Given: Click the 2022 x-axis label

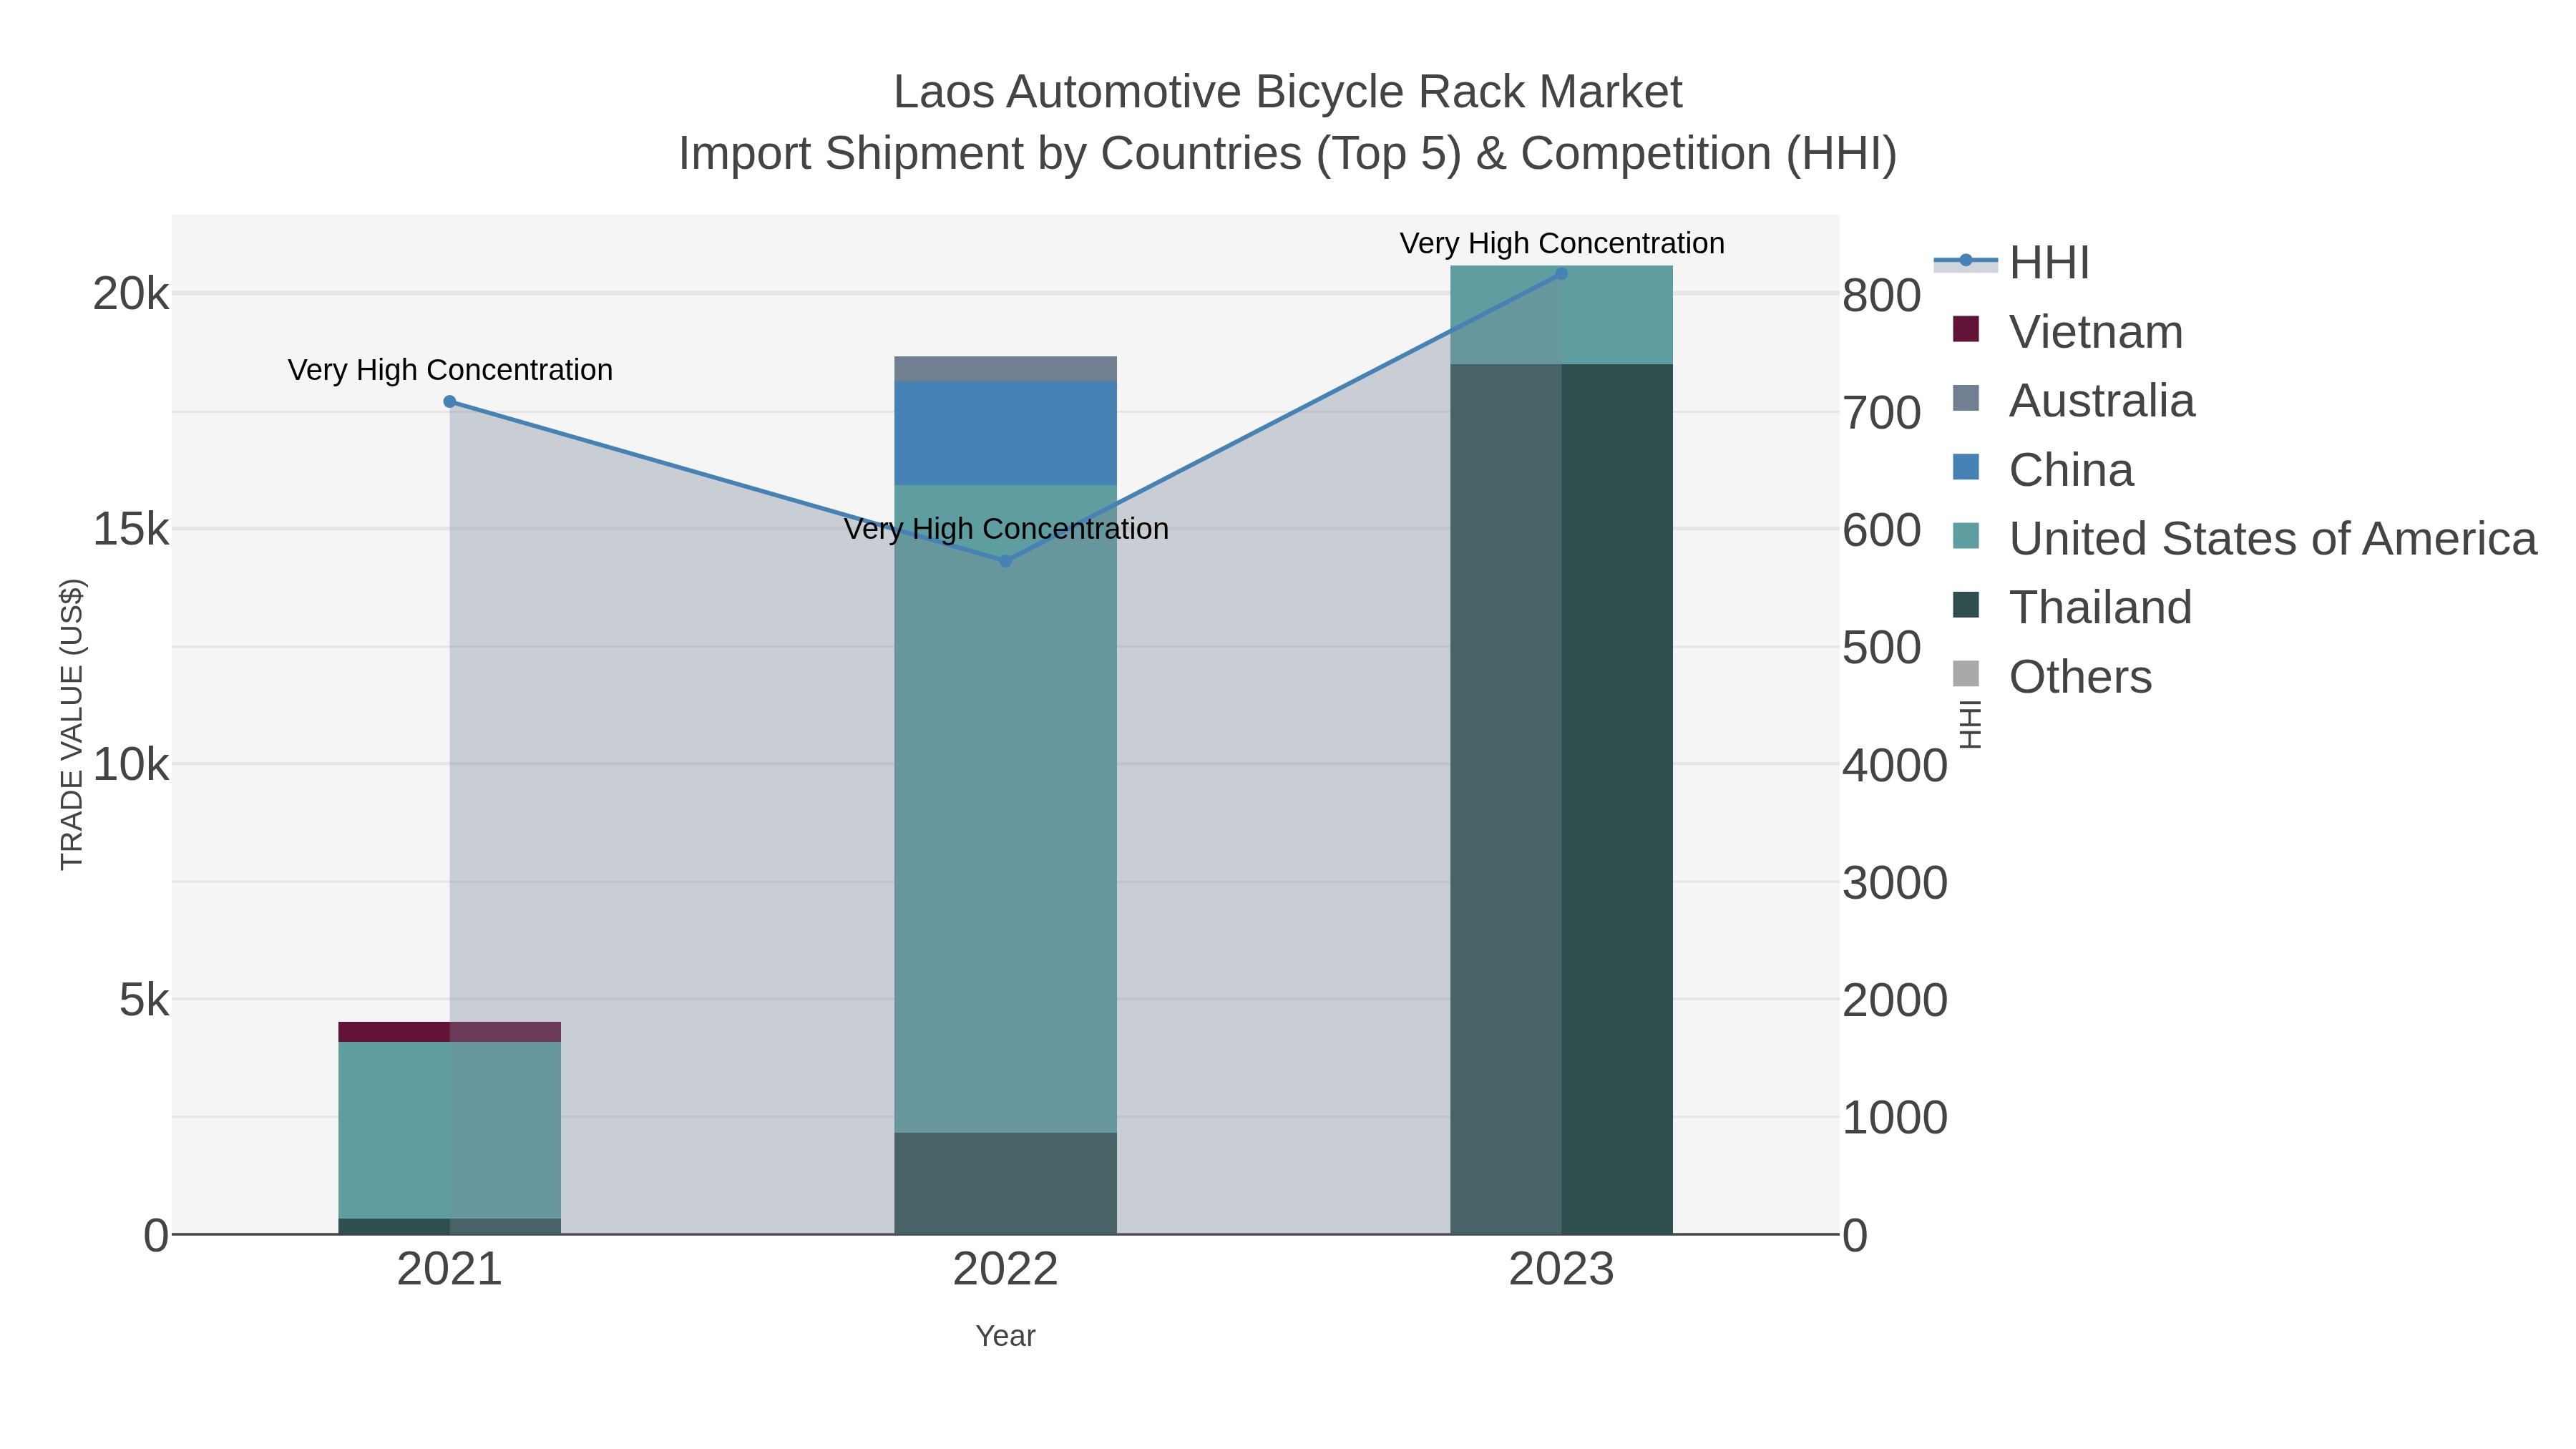Looking at the screenshot, I should 1005,1270.
